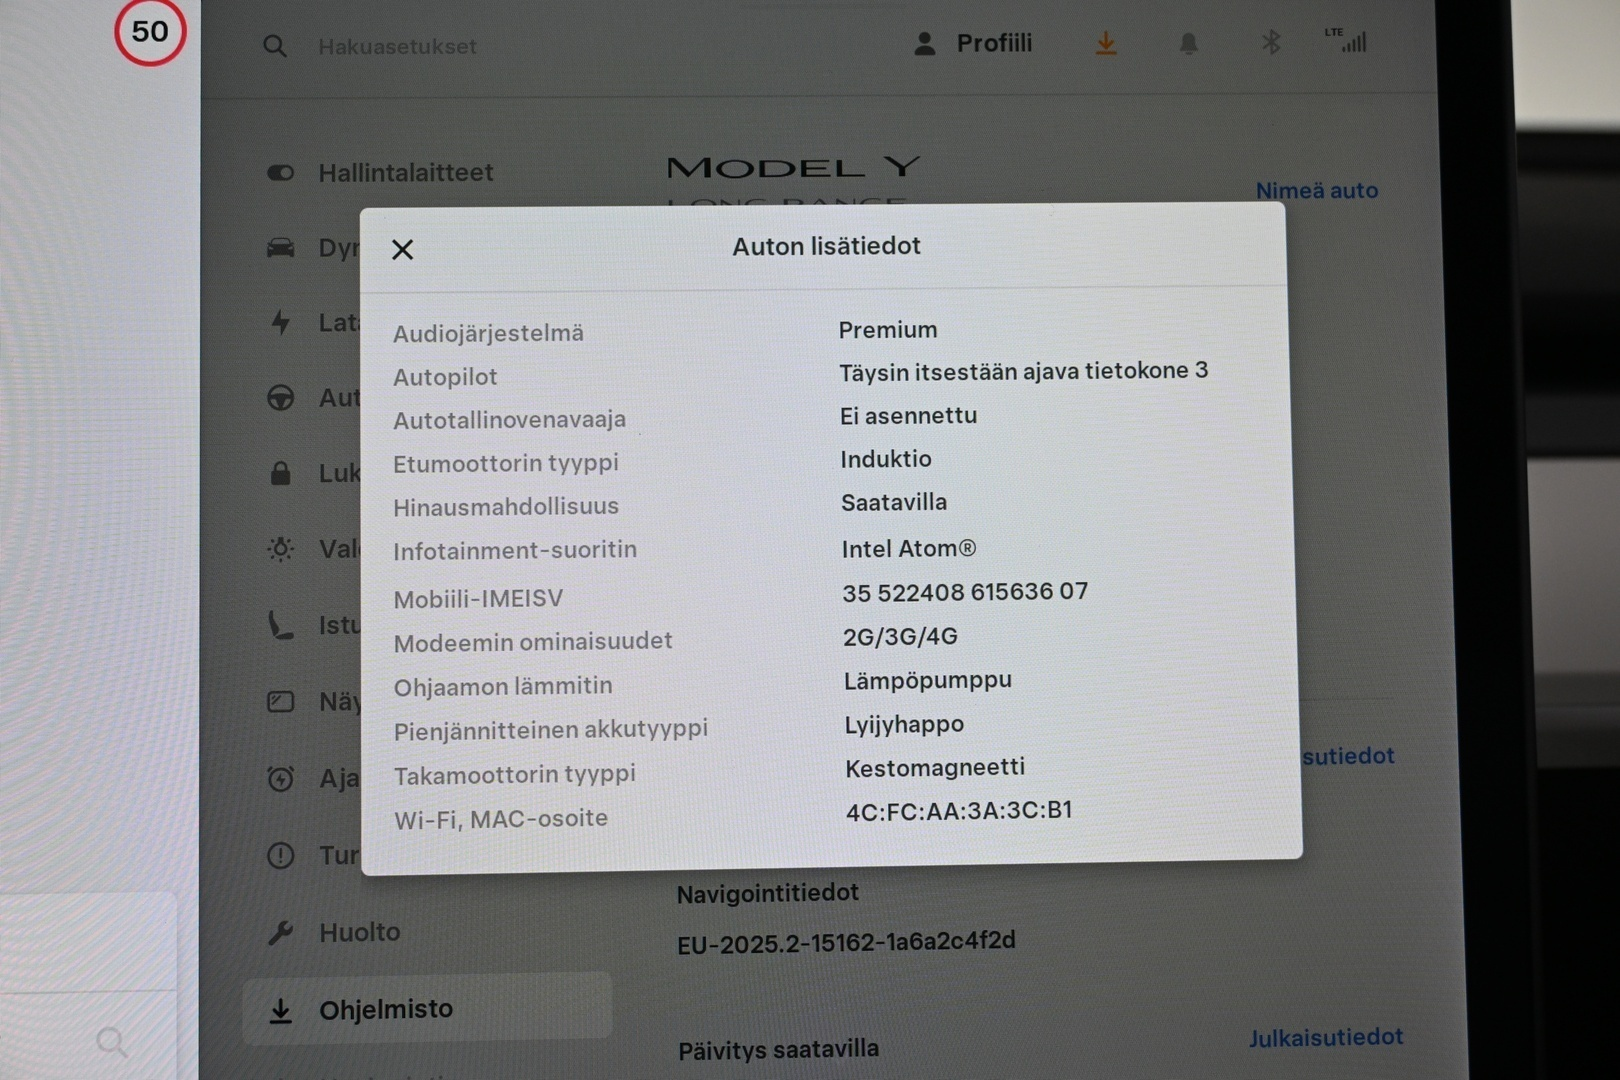
Task: Tap the LTE signal strength indicator
Action: click(x=1346, y=40)
